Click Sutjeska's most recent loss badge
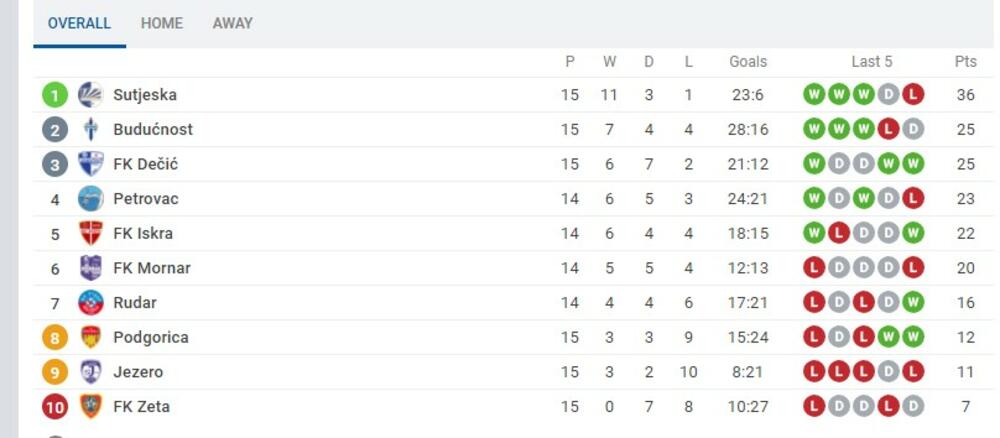This screenshot has width=1000, height=438. coord(912,95)
